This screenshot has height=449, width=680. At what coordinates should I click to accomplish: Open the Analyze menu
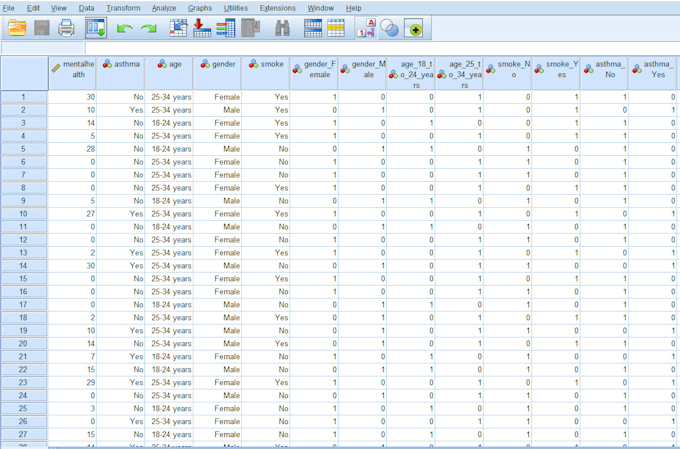pyautogui.click(x=164, y=8)
